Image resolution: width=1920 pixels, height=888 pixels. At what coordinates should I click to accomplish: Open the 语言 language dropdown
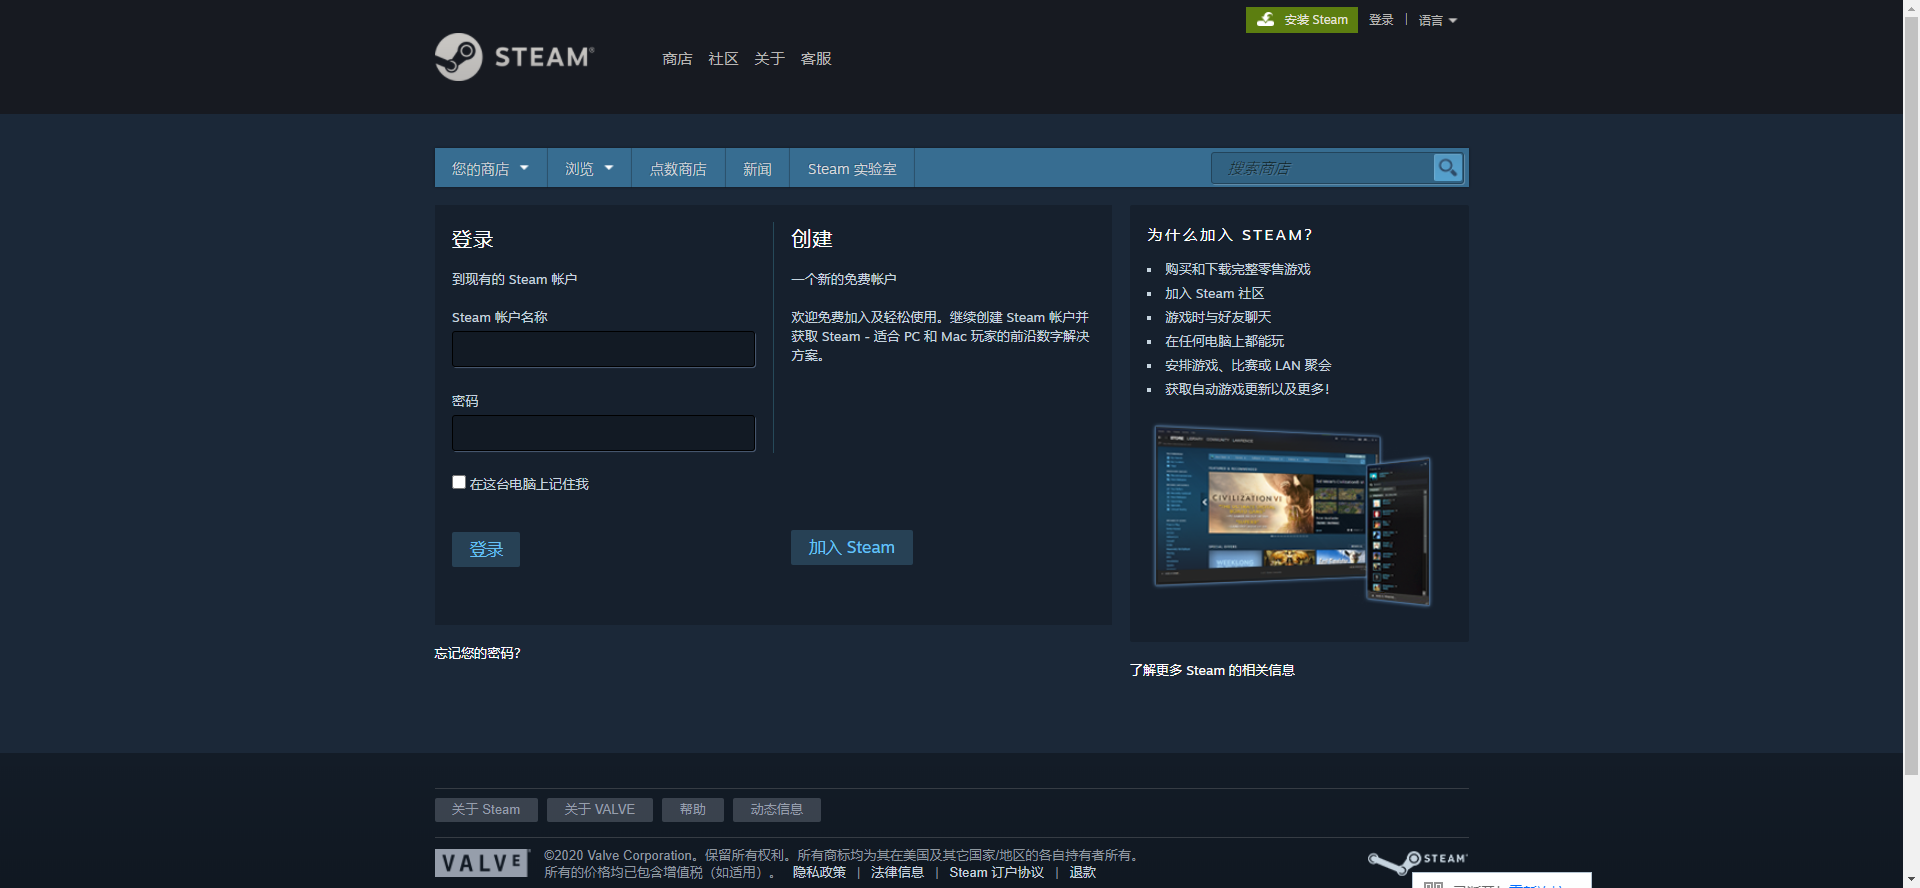tap(1437, 20)
